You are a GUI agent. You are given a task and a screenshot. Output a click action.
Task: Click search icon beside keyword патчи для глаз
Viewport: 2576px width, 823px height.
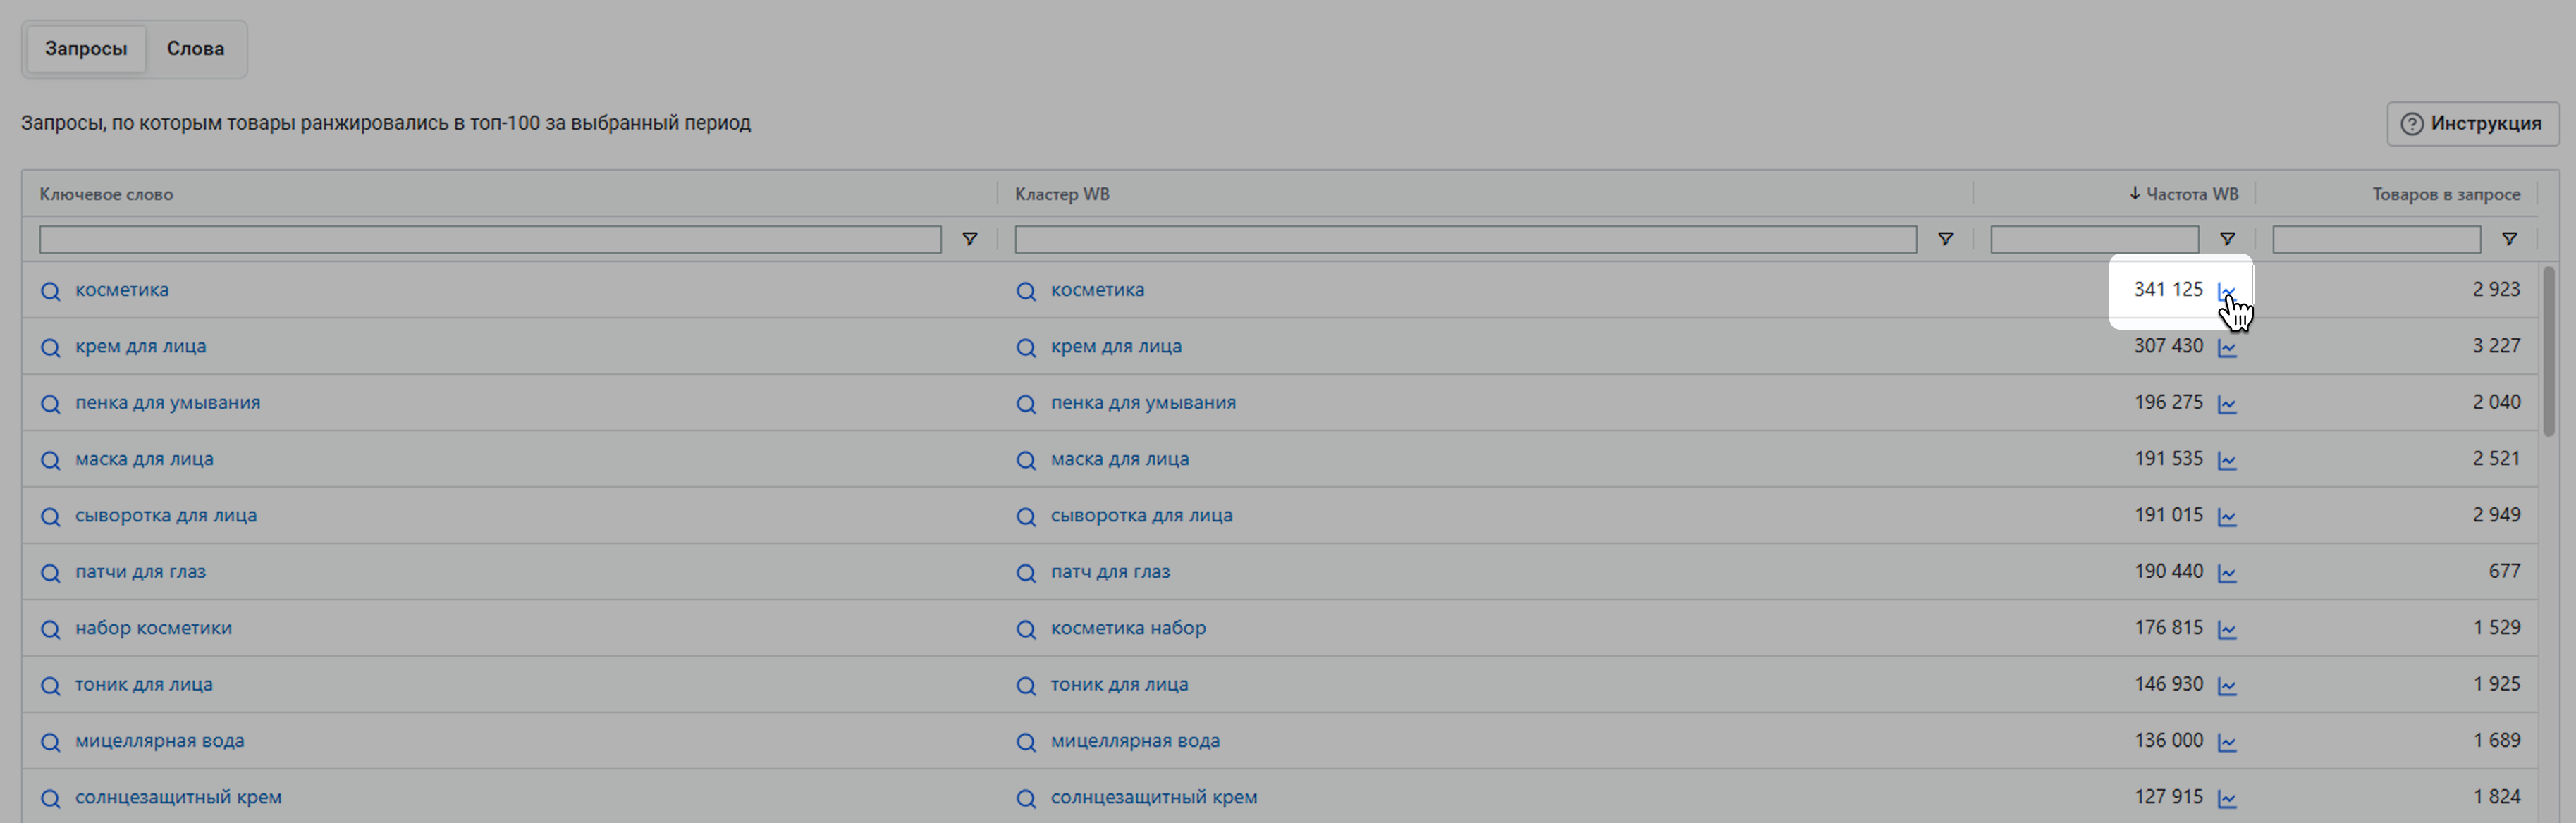[x=50, y=573]
